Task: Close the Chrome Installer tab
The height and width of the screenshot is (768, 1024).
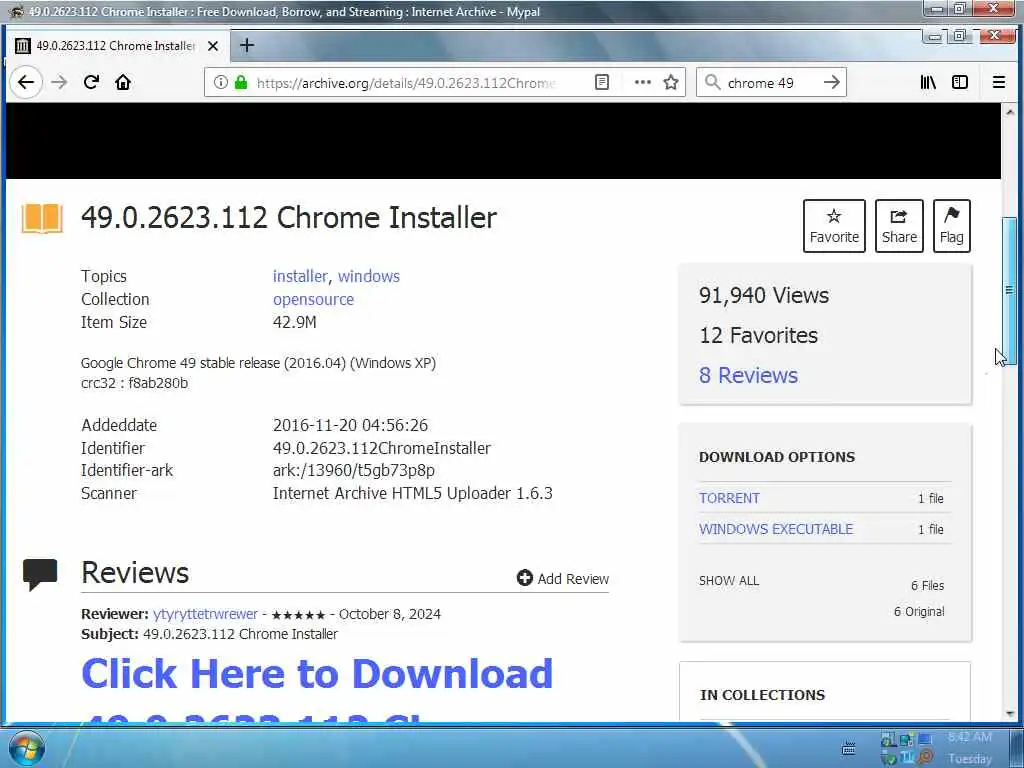Action: (213, 46)
